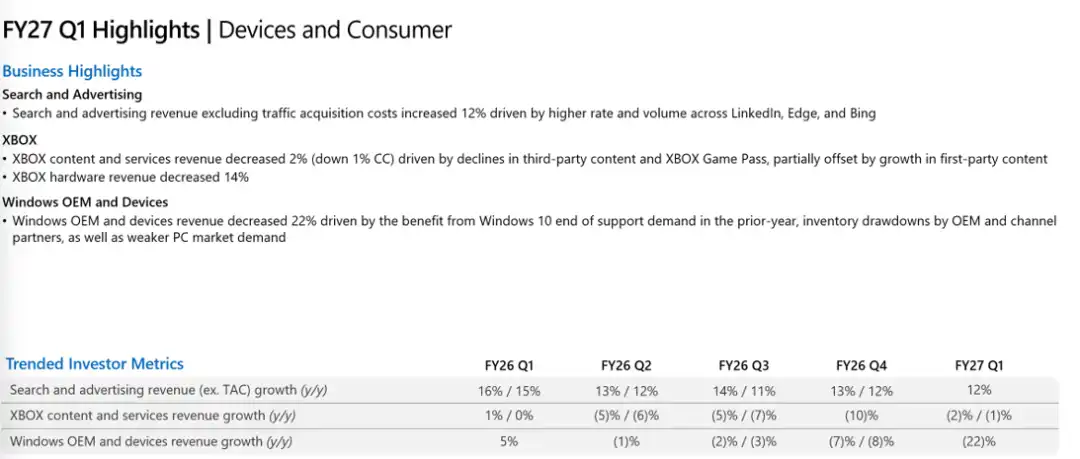
Task: Click the FY26 Q3 column header
Action: click(x=744, y=366)
